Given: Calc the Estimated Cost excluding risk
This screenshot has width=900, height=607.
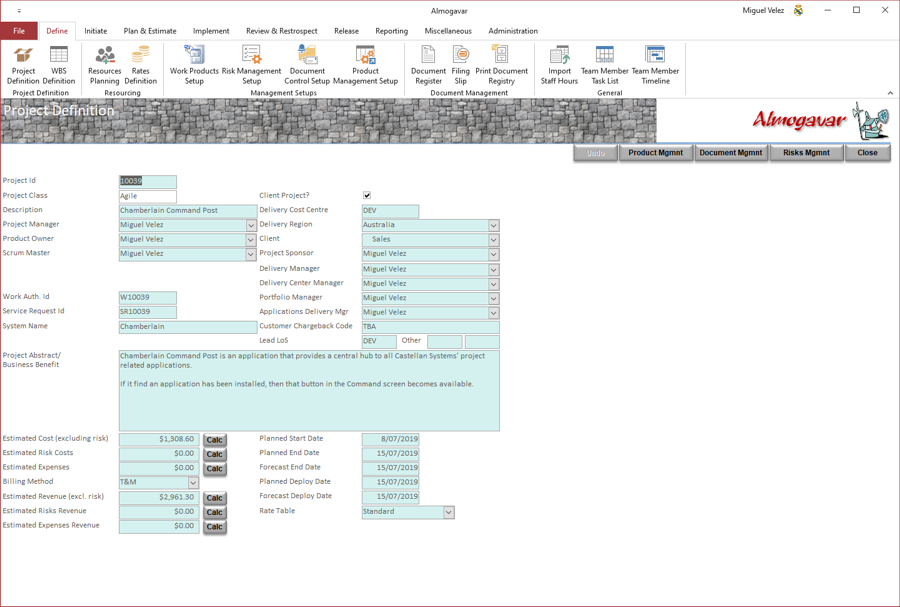Looking at the screenshot, I should [x=215, y=440].
